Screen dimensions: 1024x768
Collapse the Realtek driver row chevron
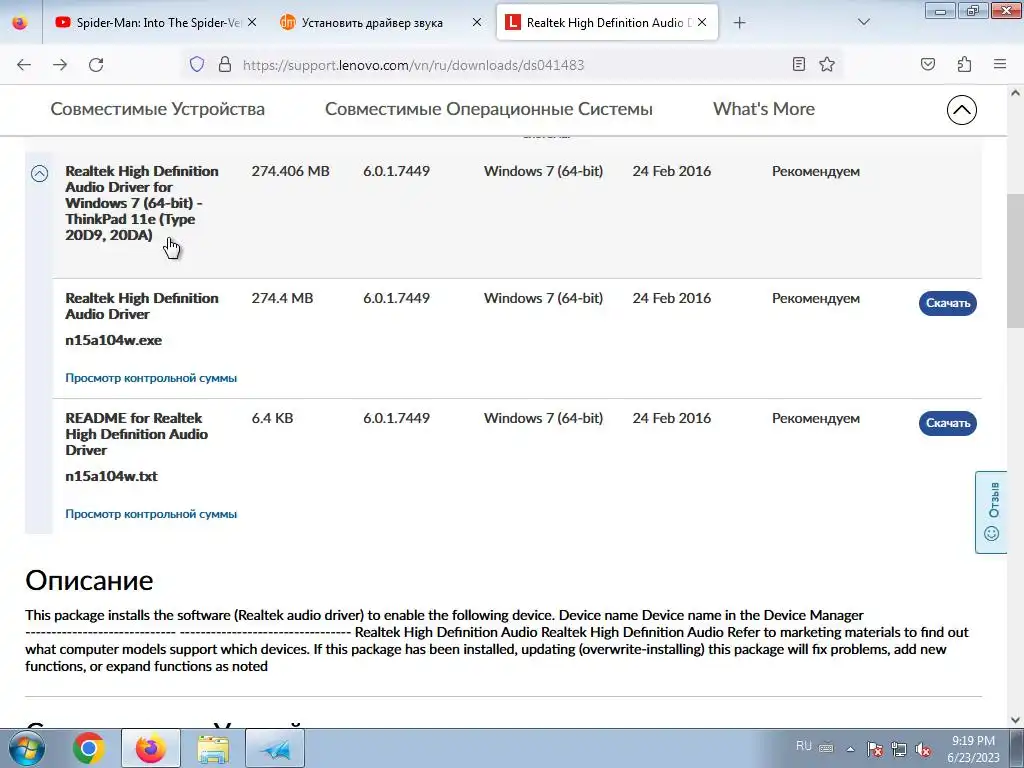[39, 173]
